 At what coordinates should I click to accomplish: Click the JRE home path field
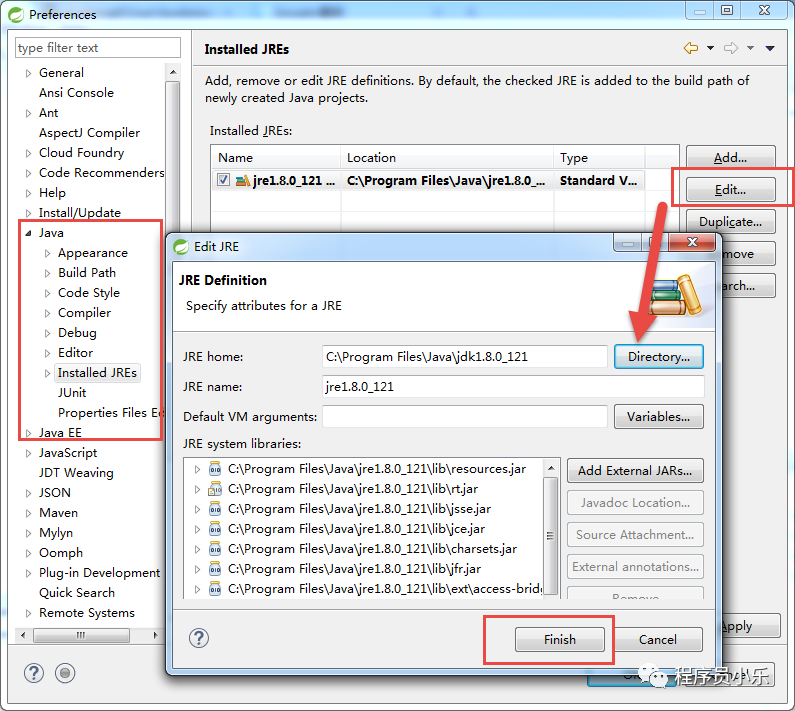click(x=464, y=357)
